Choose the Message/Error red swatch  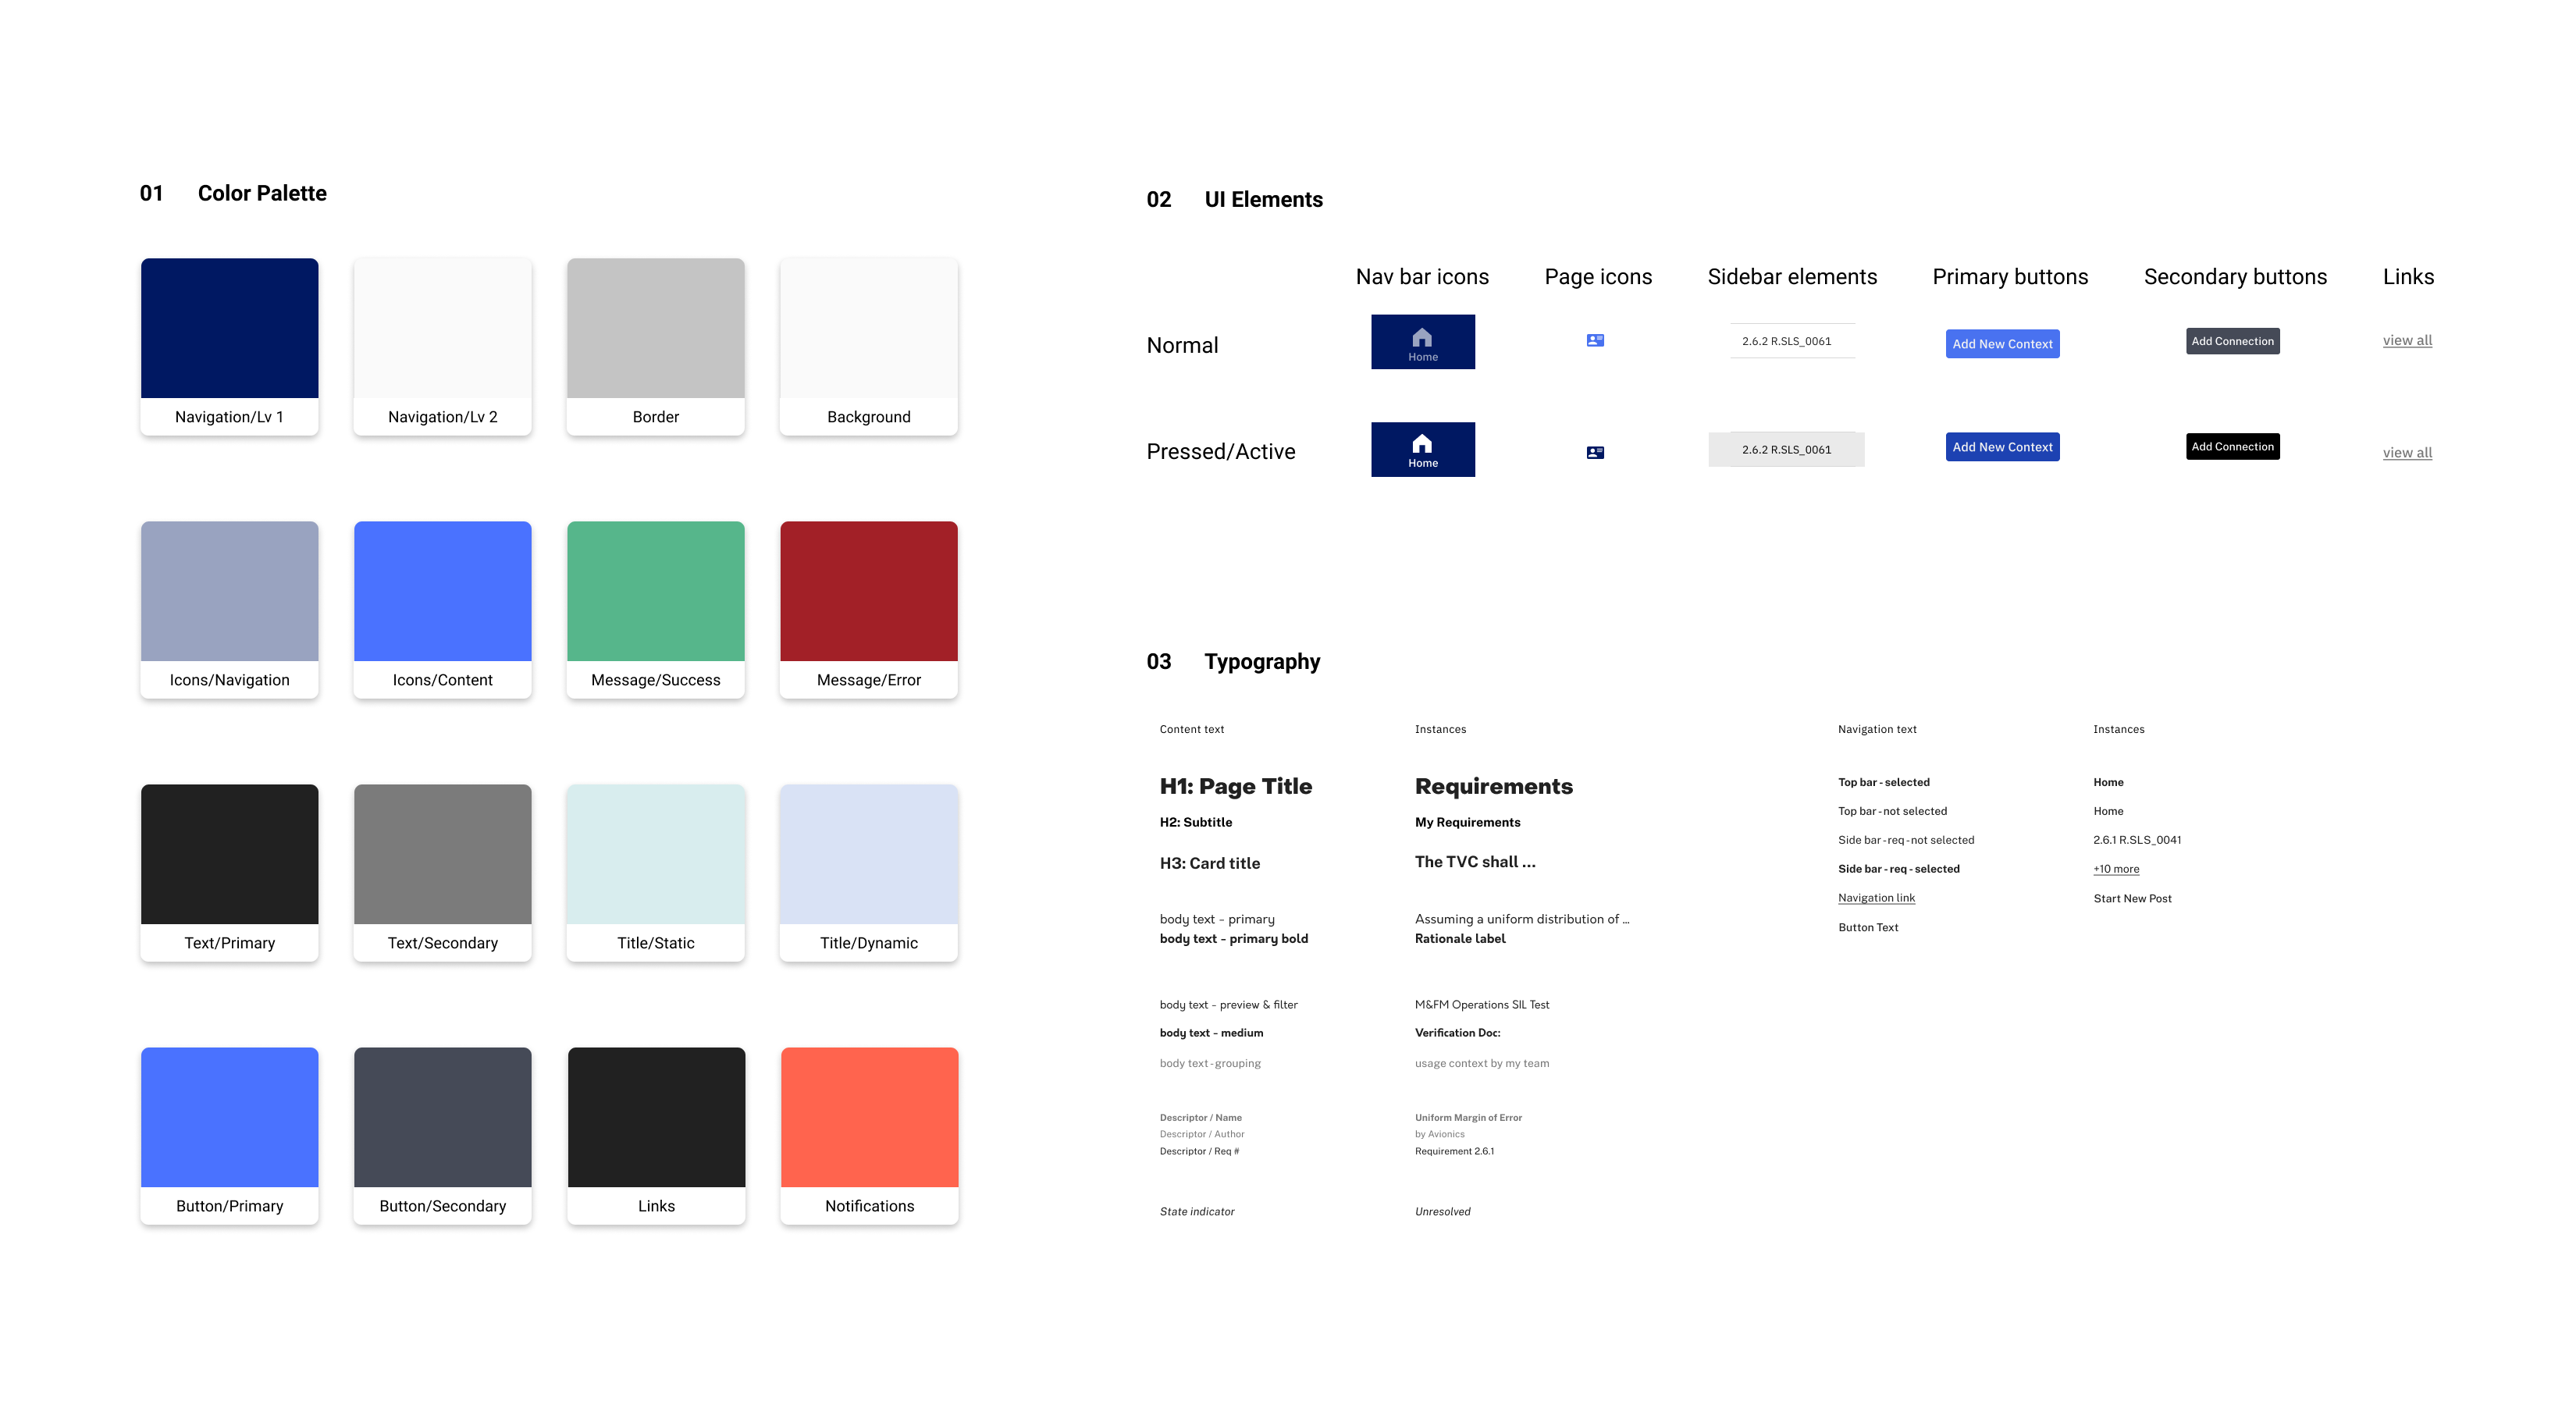868,592
